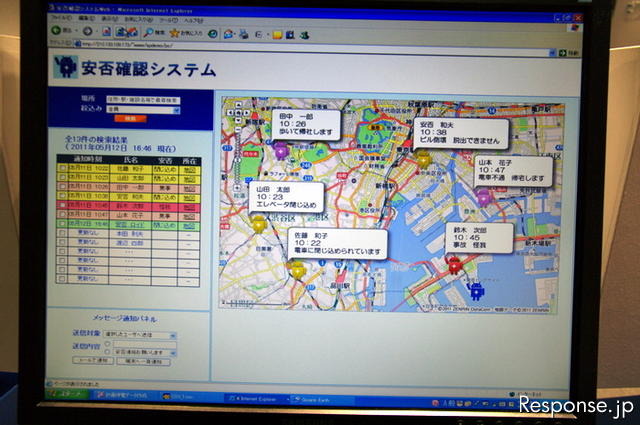Open the ツール menu
640x425 pixels.
click(168, 20)
